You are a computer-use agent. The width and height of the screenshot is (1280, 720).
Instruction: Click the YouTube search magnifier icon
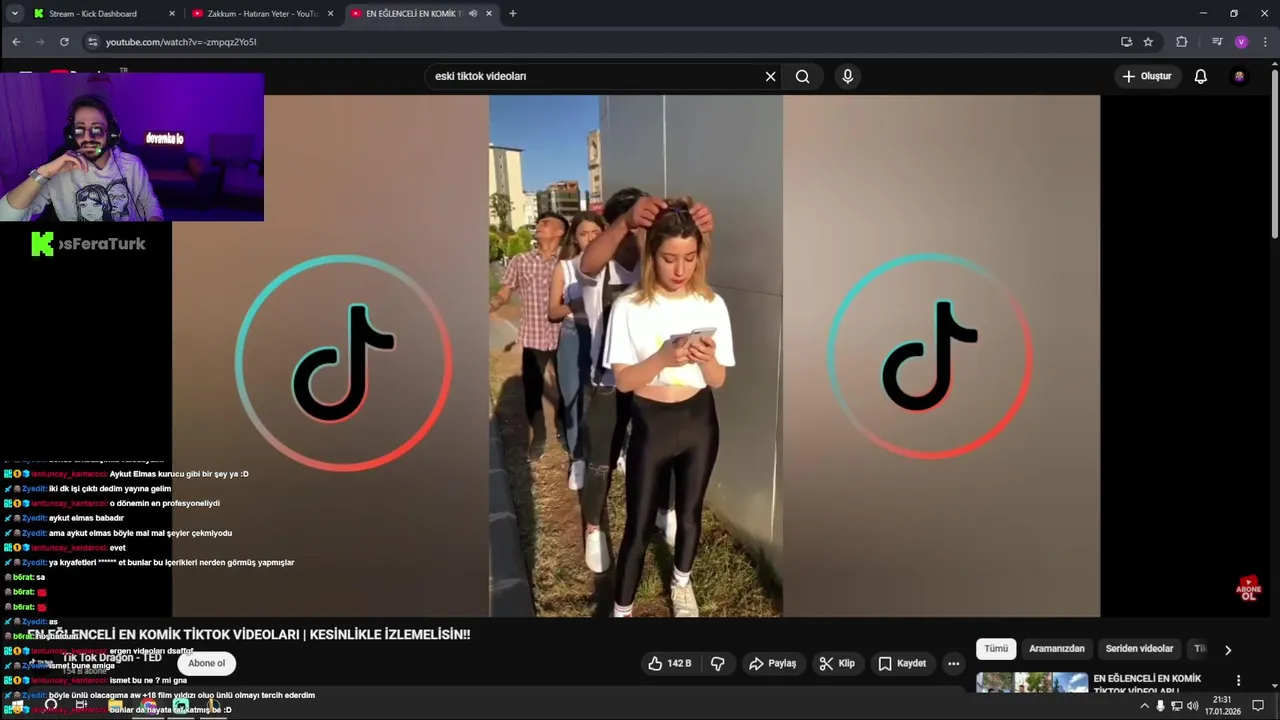tap(802, 76)
